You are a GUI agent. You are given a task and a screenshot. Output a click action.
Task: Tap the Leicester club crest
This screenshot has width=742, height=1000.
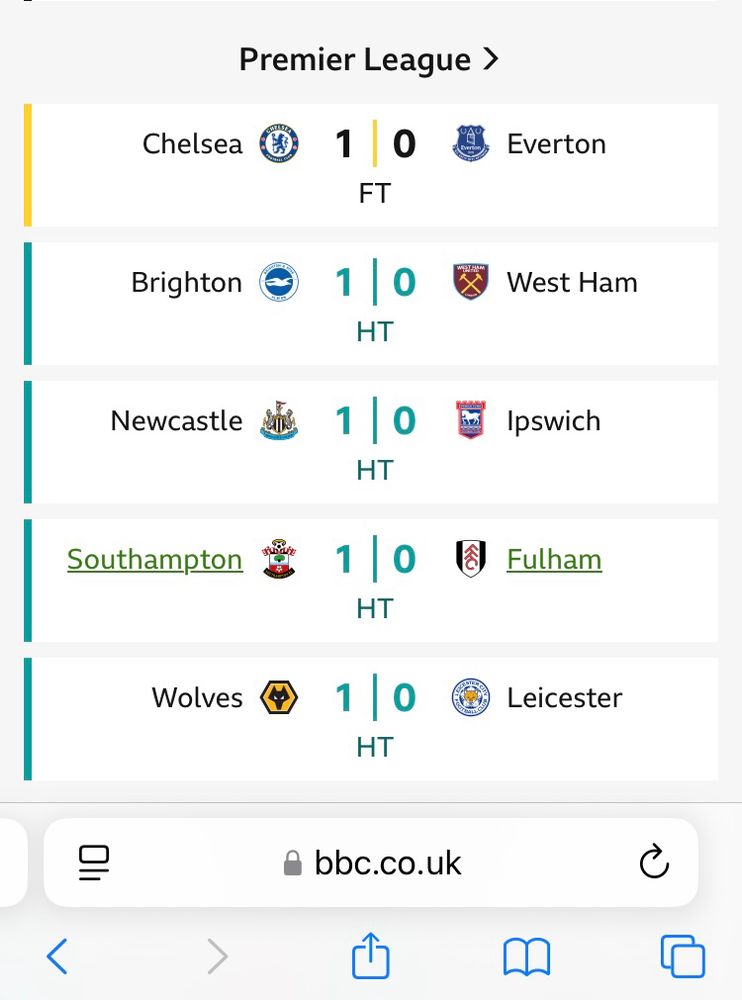[x=471, y=698]
